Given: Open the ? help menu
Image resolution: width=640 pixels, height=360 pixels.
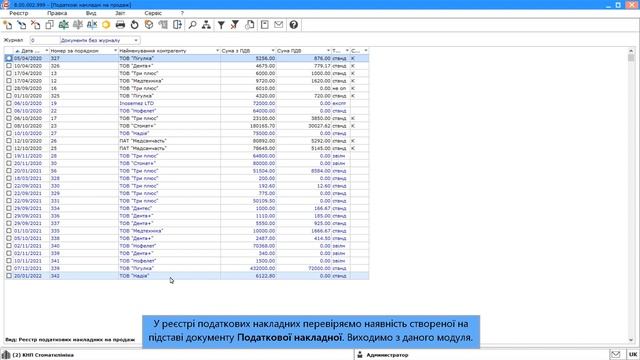Looking at the screenshot, I should [x=182, y=13].
